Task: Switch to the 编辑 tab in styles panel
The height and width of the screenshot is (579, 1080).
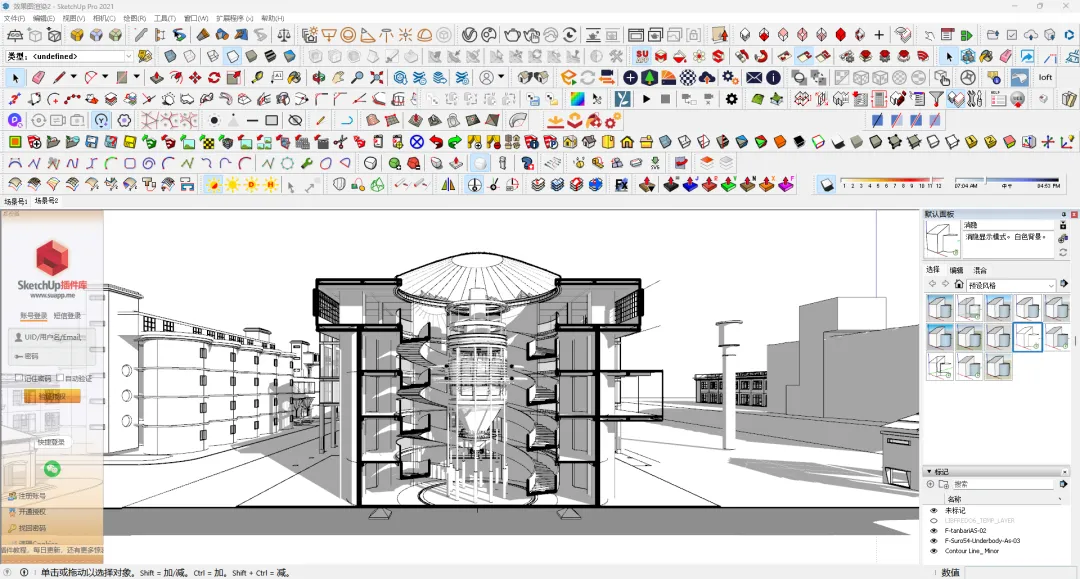Action: tap(957, 270)
